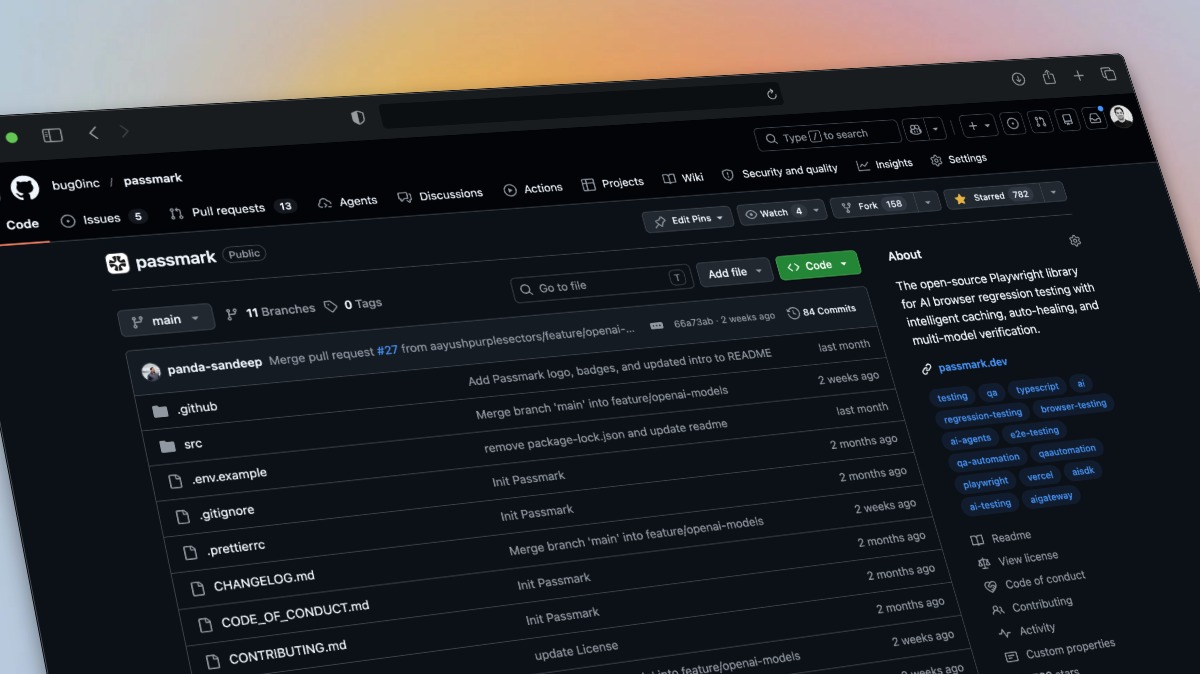Open global issues icon in header
The width and height of the screenshot is (1200, 674).
[x=1013, y=123]
